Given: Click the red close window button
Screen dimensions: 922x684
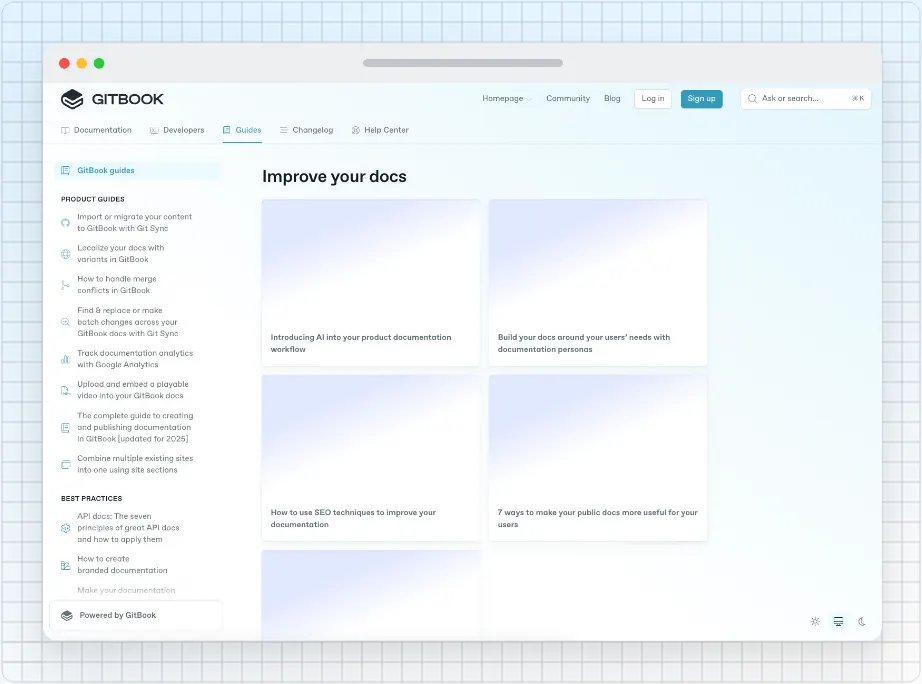Looking at the screenshot, I should pyautogui.click(x=65, y=64).
